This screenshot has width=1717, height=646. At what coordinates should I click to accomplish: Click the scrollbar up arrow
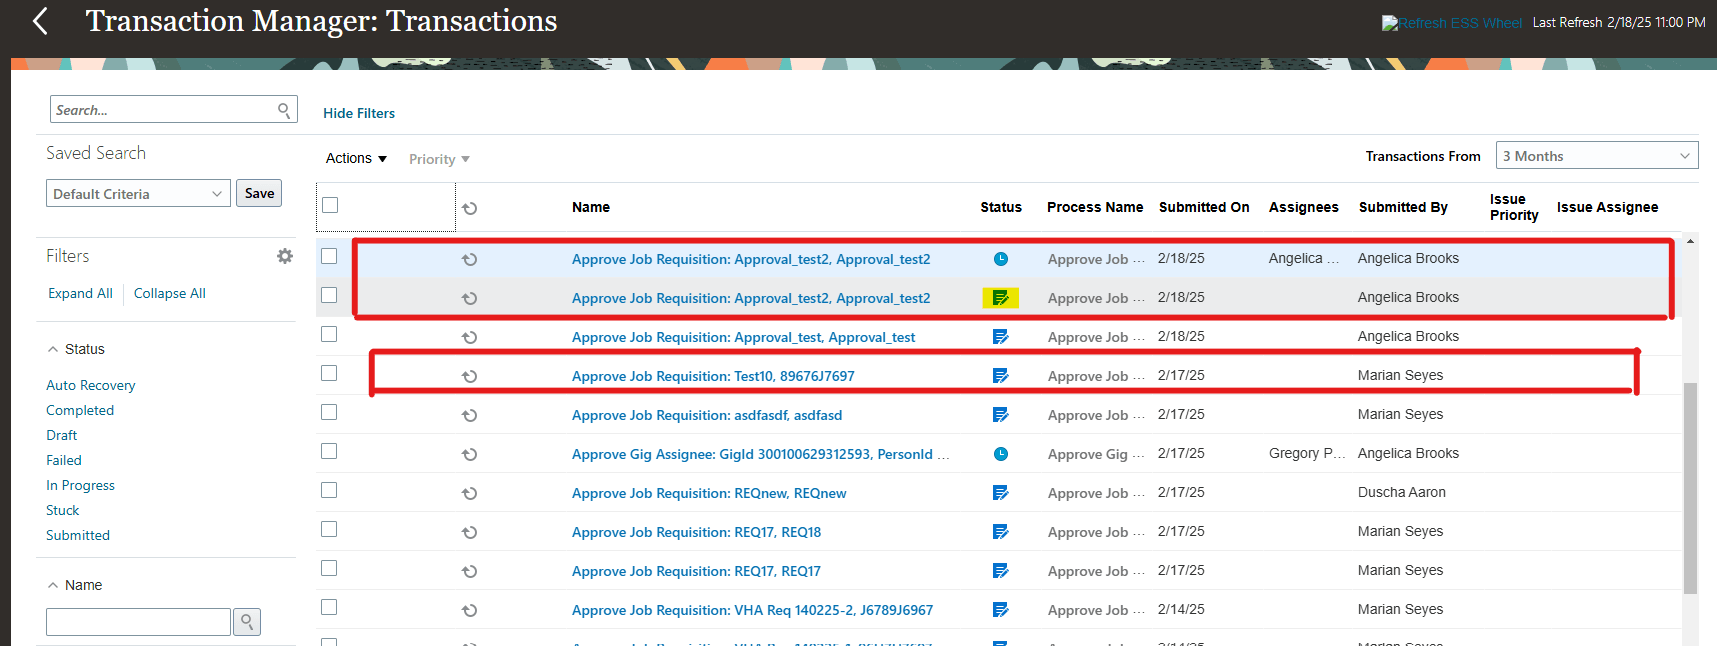pyautogui.click(x=1690, y=241)
